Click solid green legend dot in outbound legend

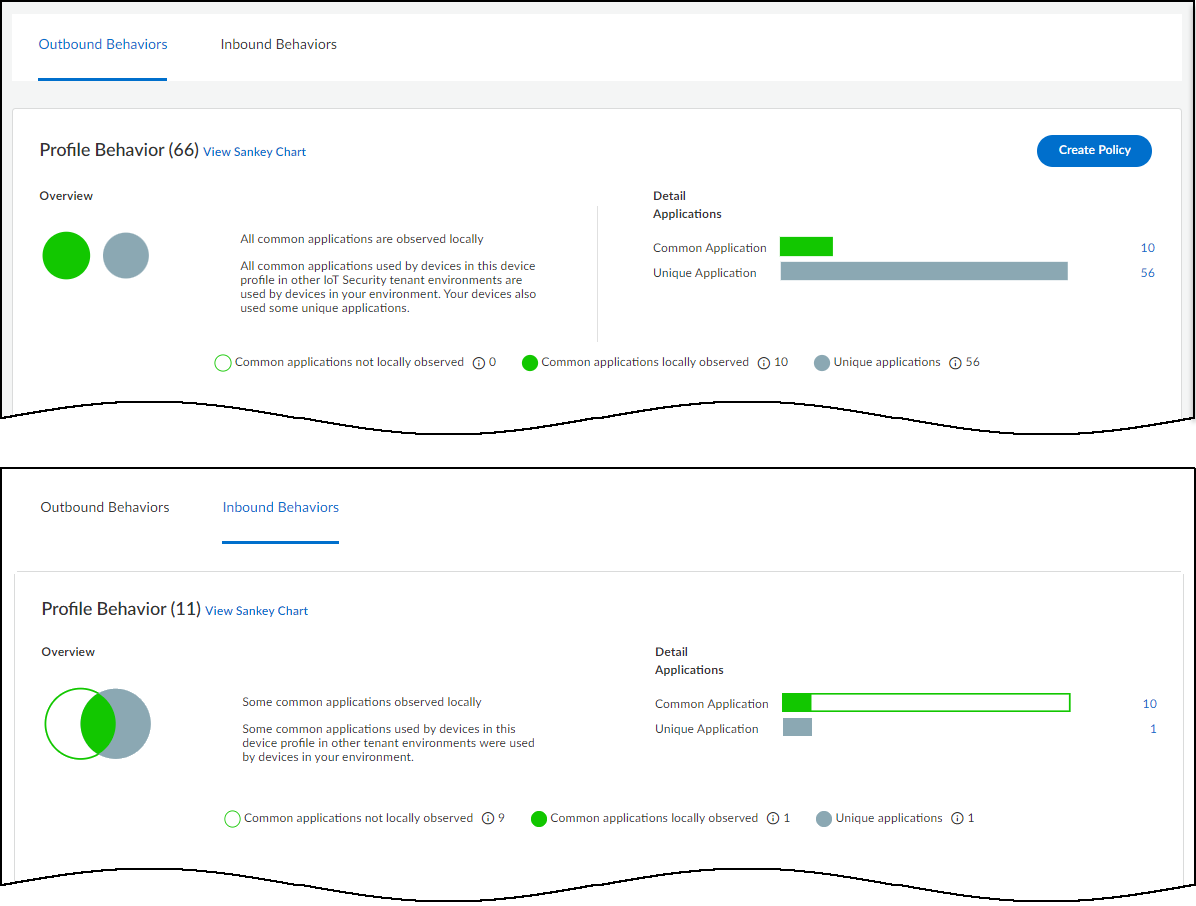[x=529, y=363]
